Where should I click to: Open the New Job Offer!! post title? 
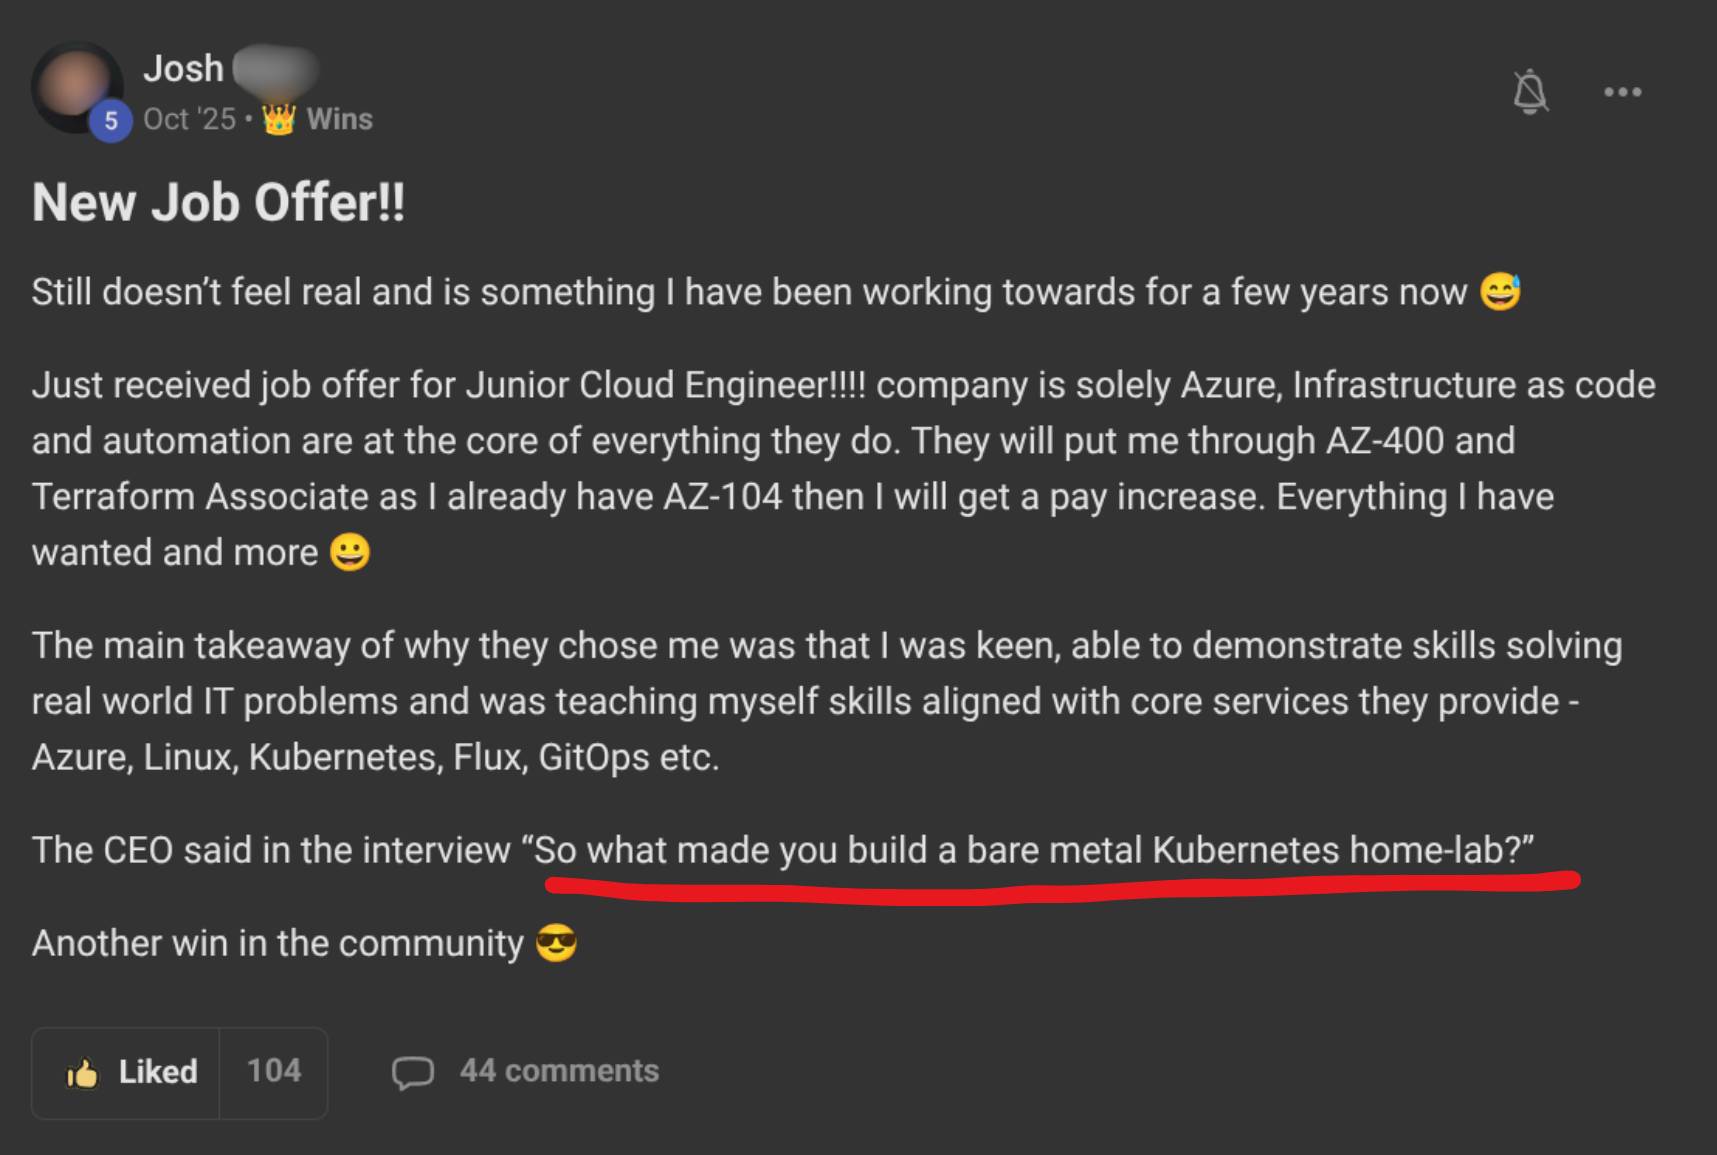[218, 202]
